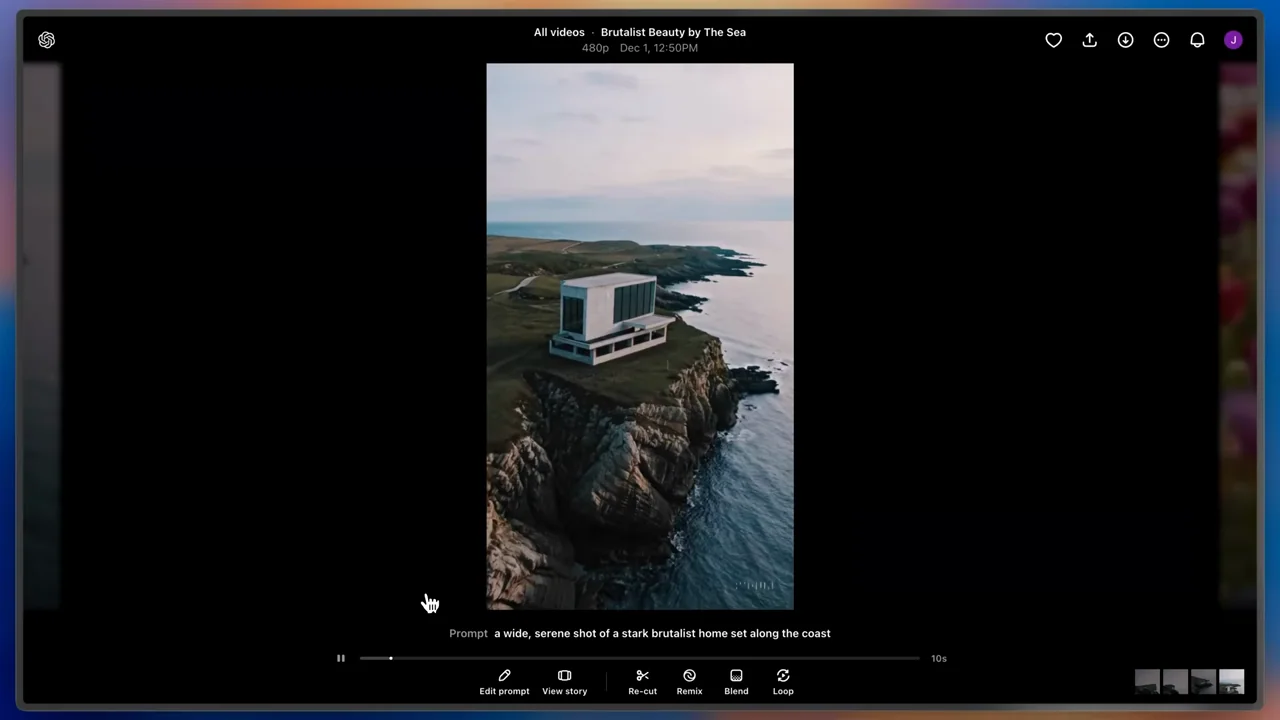Click the 10s duration label

[939, 658]
